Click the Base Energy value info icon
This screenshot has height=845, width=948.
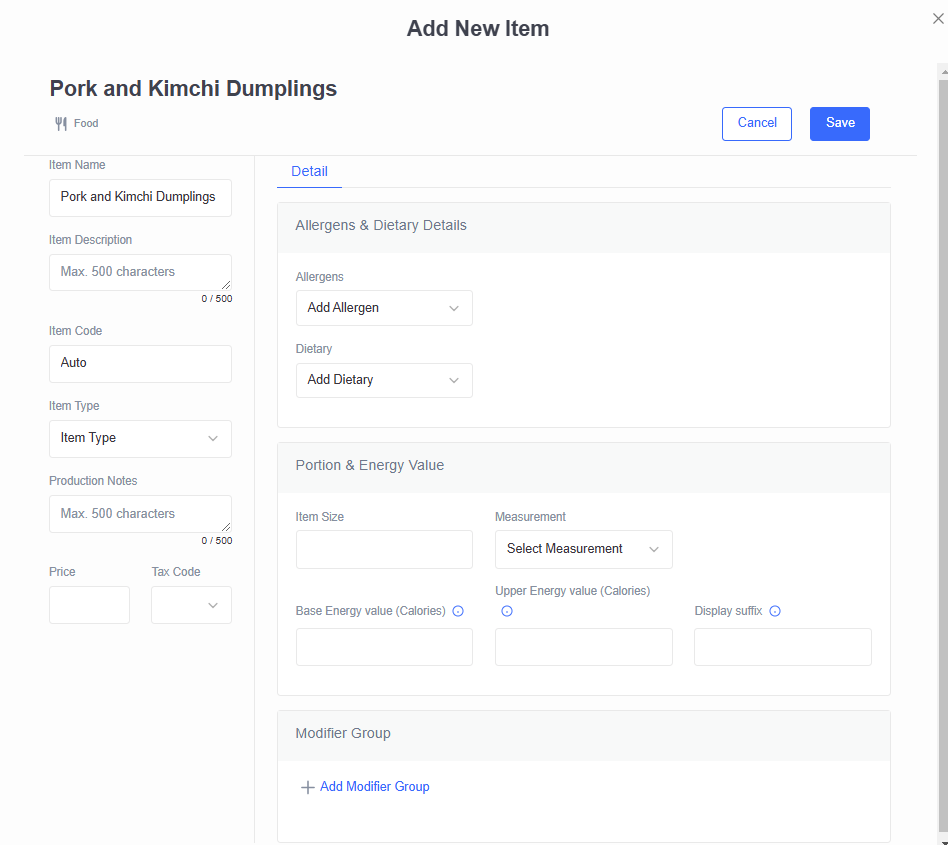(x=458, y=611)
